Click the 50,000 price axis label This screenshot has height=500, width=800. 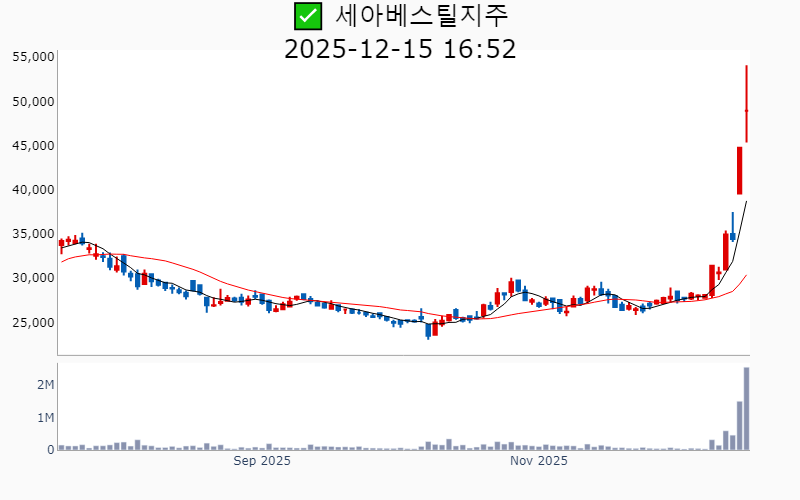[32, 101]
